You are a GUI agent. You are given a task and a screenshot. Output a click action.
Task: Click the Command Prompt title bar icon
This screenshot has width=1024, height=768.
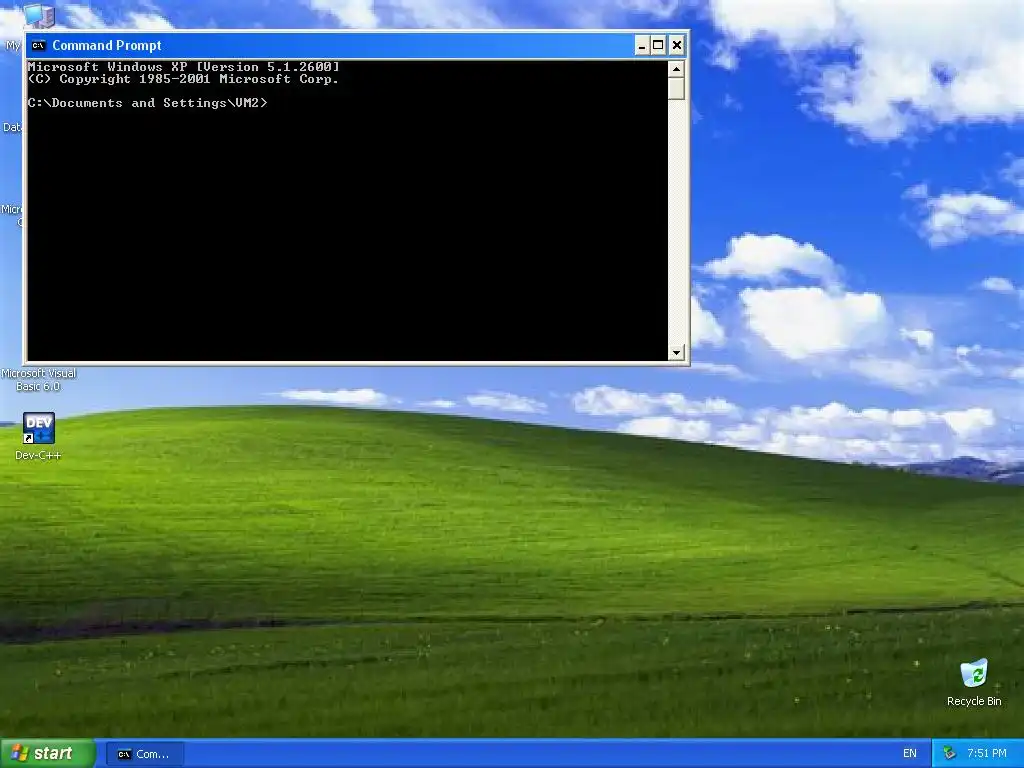39,45
